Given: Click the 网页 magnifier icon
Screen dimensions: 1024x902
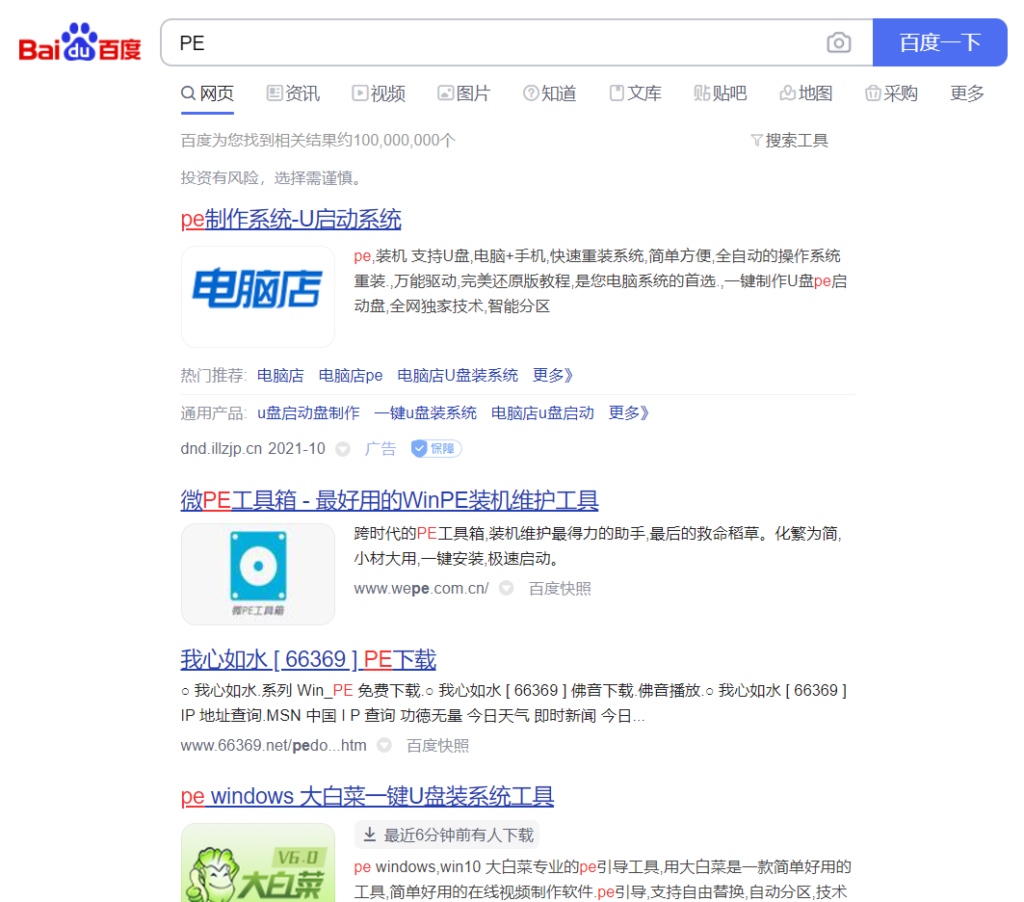Looking at the screenshot, I should 188,93.
